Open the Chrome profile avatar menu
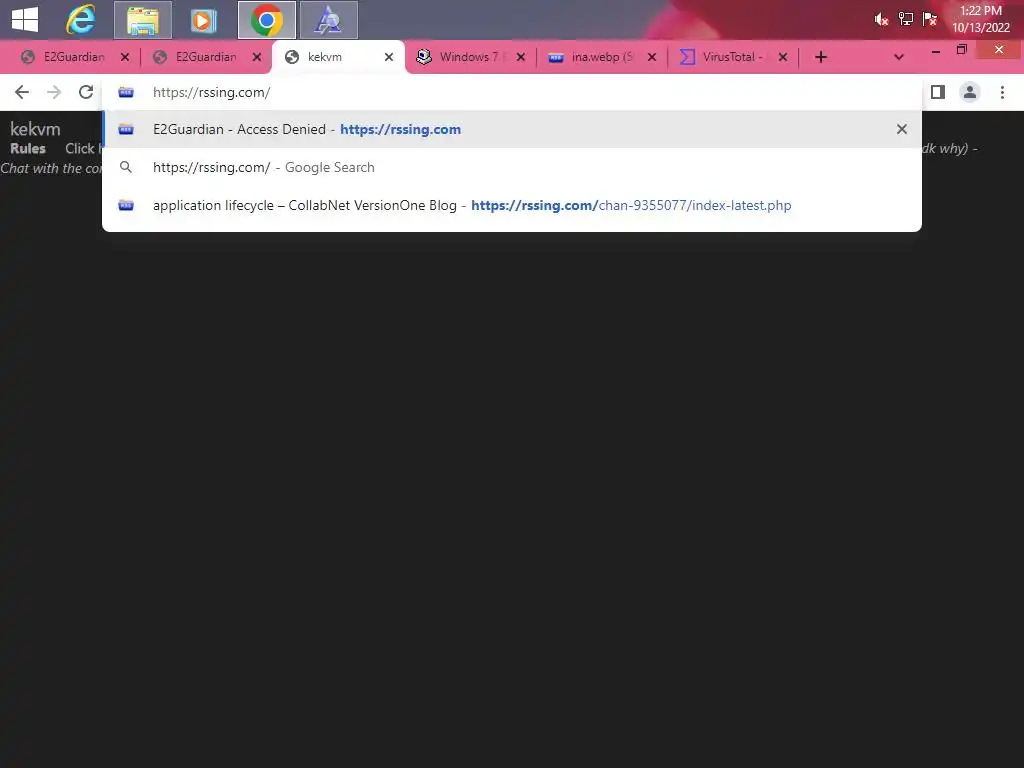The height and width of the screenshot is (768, 1024). pos(970,92)
